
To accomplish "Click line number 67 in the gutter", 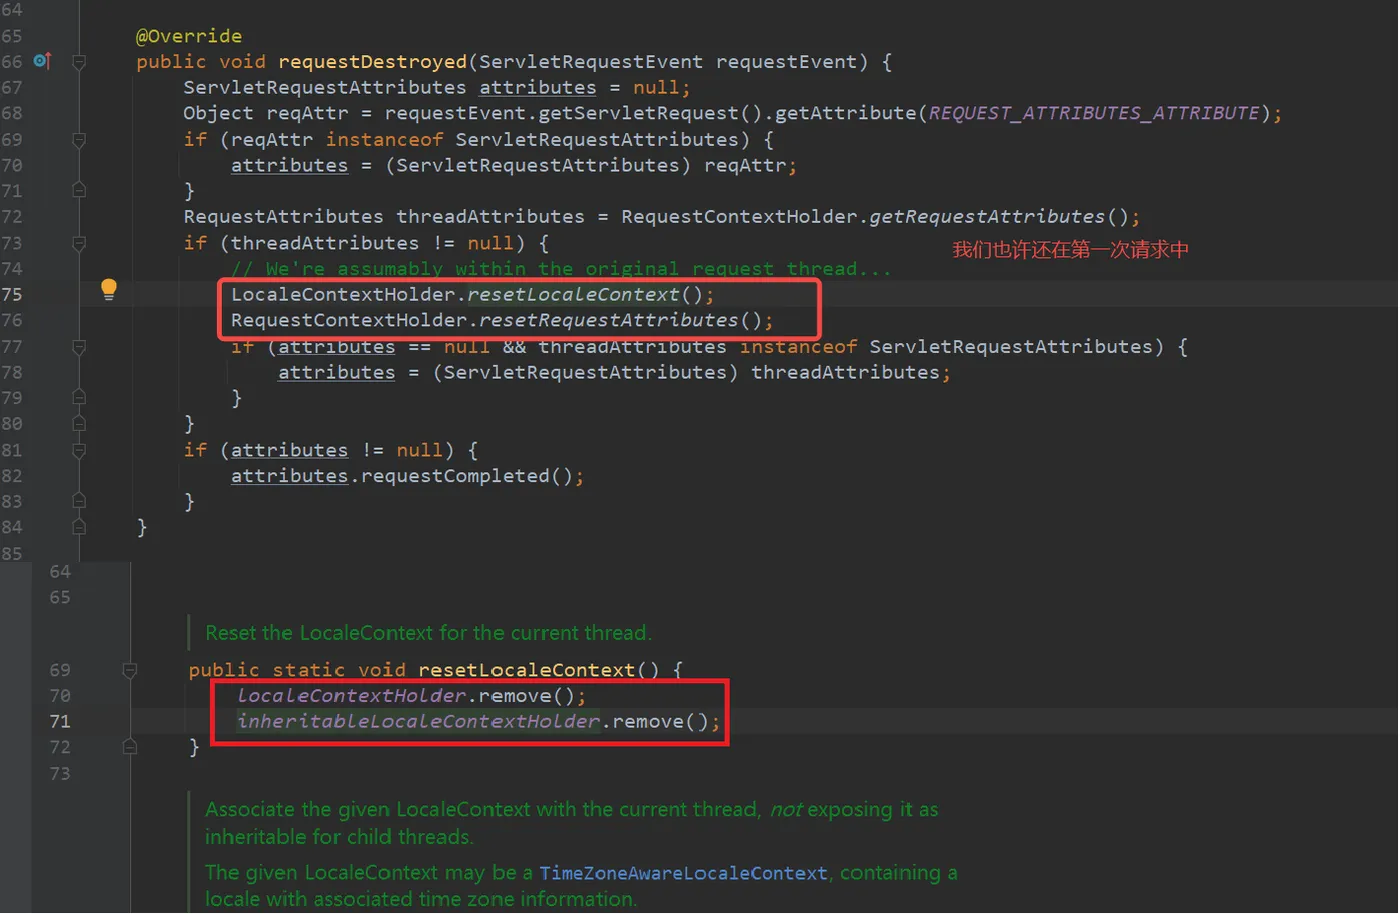I will 12,88.
